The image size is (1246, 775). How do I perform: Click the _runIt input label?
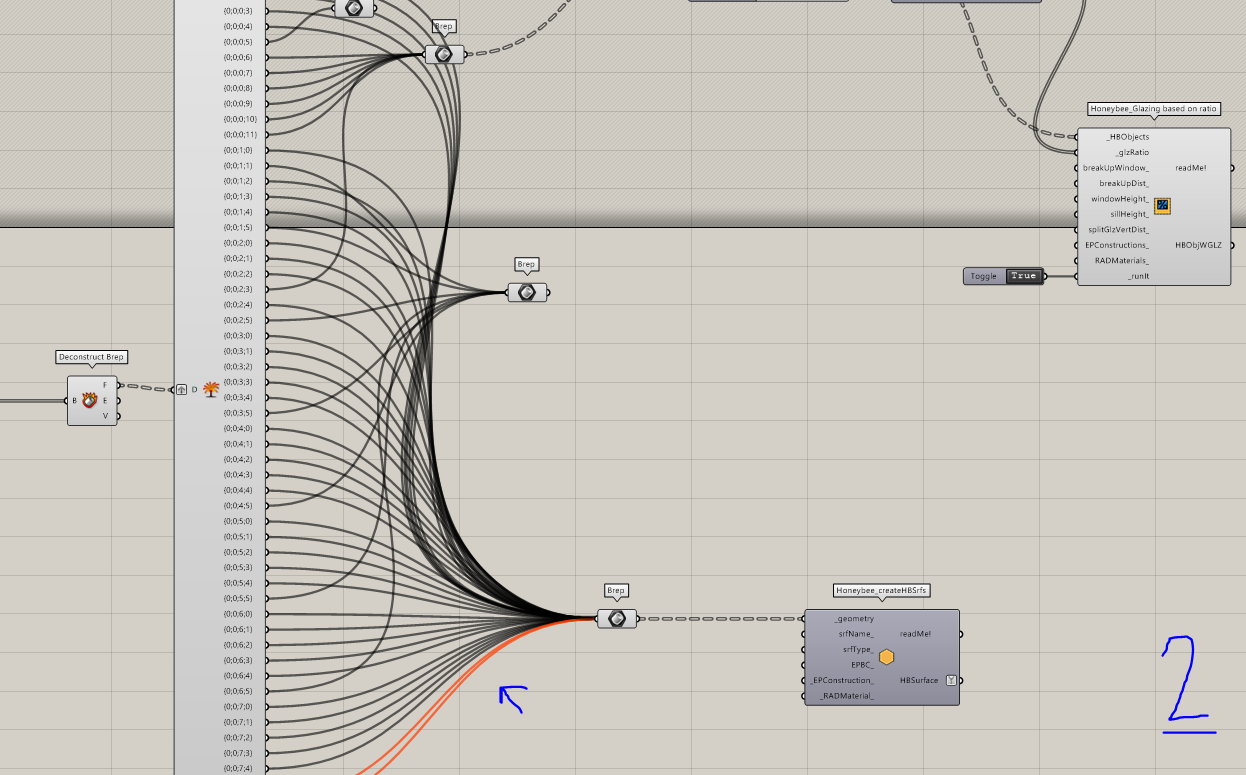[1138, 276]
